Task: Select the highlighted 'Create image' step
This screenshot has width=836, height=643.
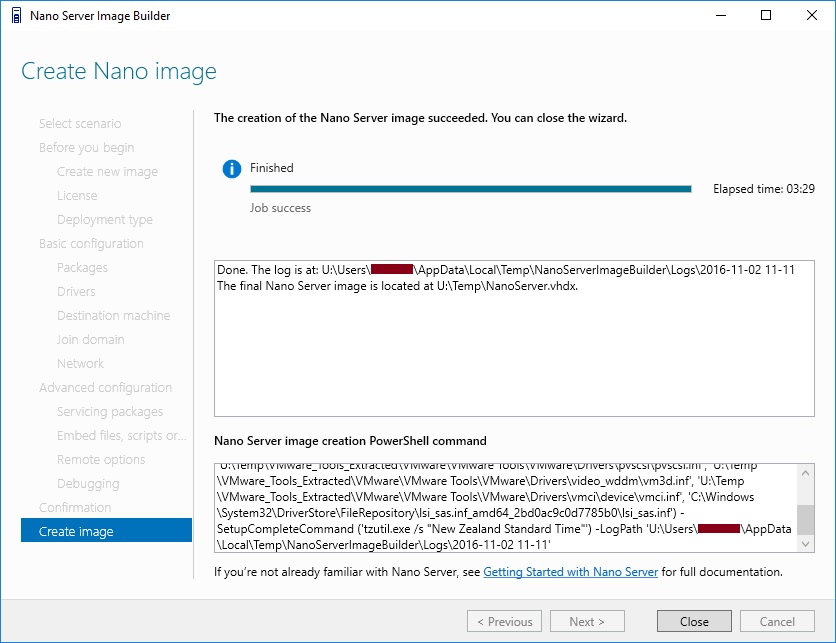Action: [106, 530]
